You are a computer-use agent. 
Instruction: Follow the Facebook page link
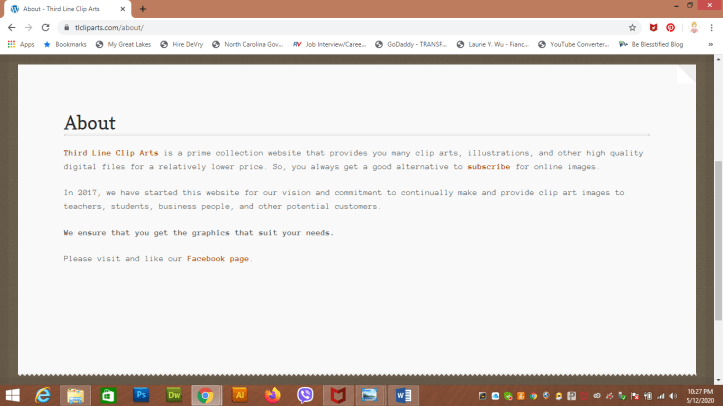coord(218,259)
